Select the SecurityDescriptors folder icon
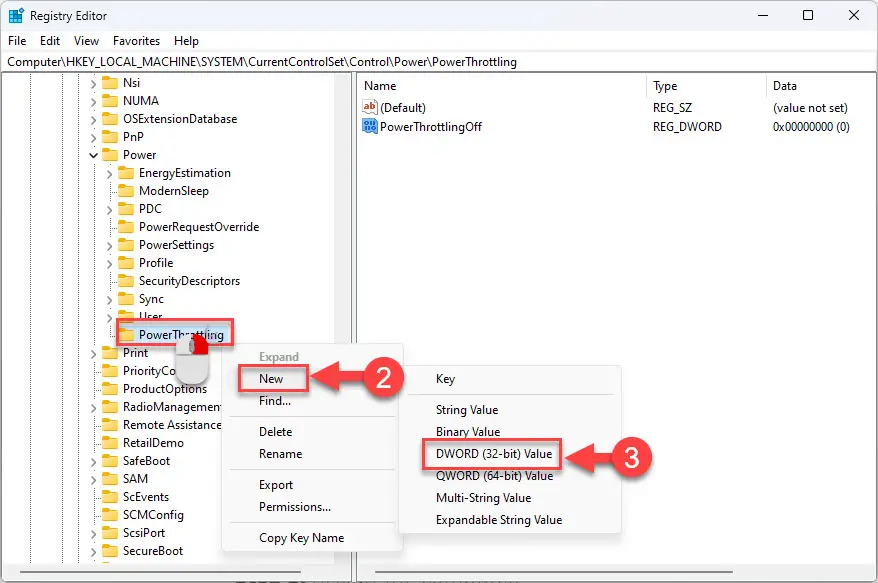 point(126,281)
